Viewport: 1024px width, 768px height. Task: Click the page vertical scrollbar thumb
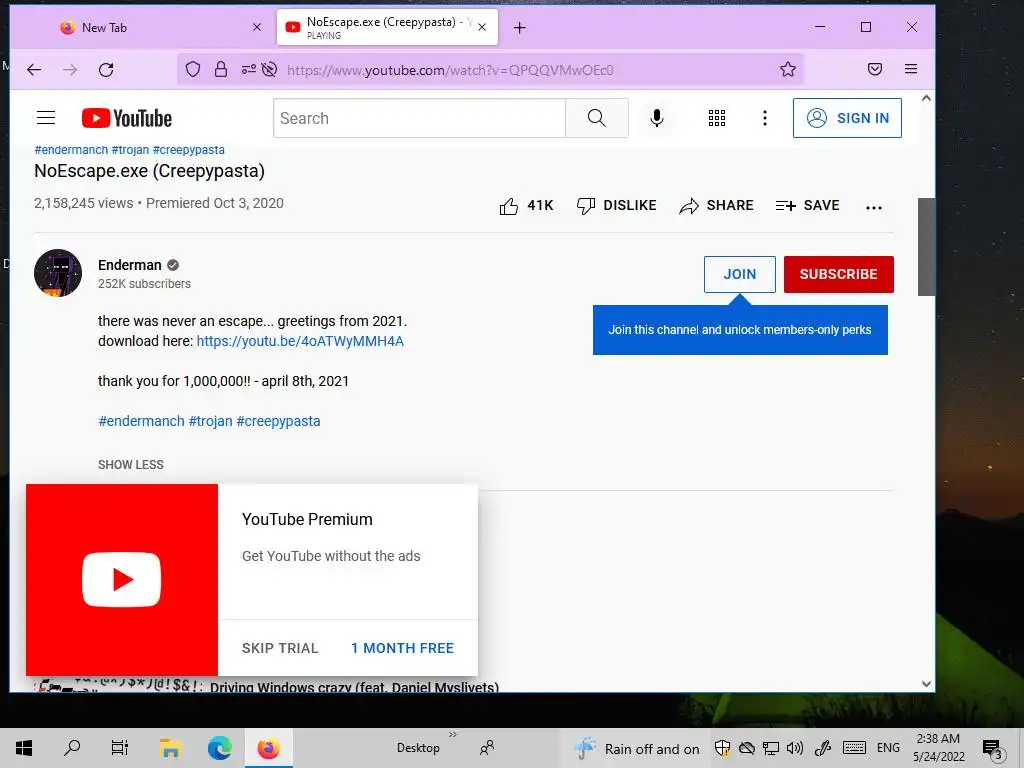point(926,247)
